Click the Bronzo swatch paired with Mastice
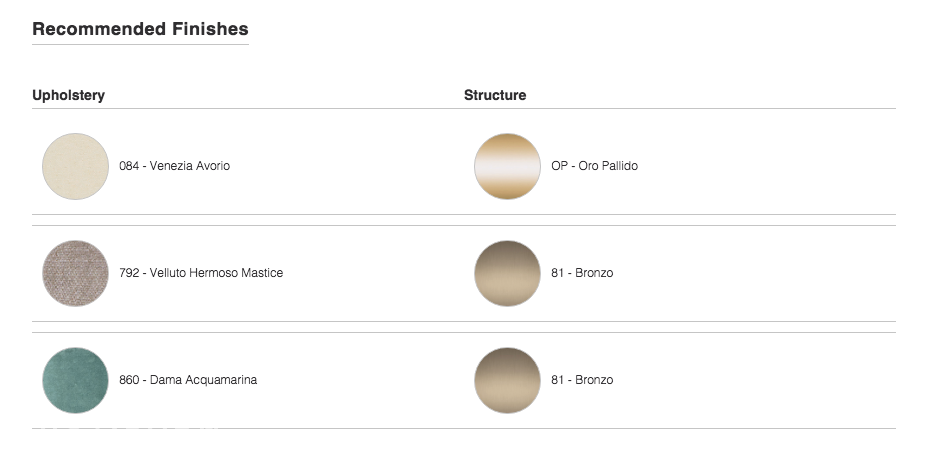The width and height of the screenshot is (938, 464). tap(507, 273)
